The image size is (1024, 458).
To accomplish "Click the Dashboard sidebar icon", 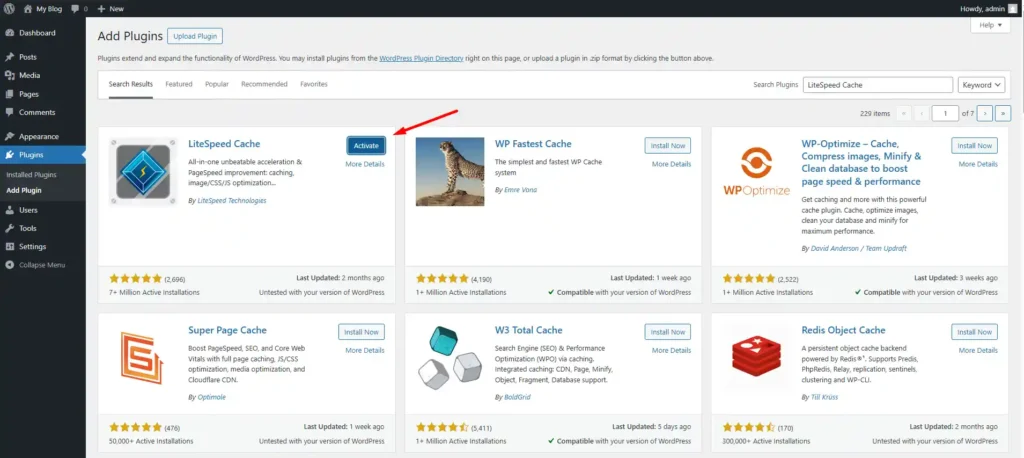I will click(10, 33).
